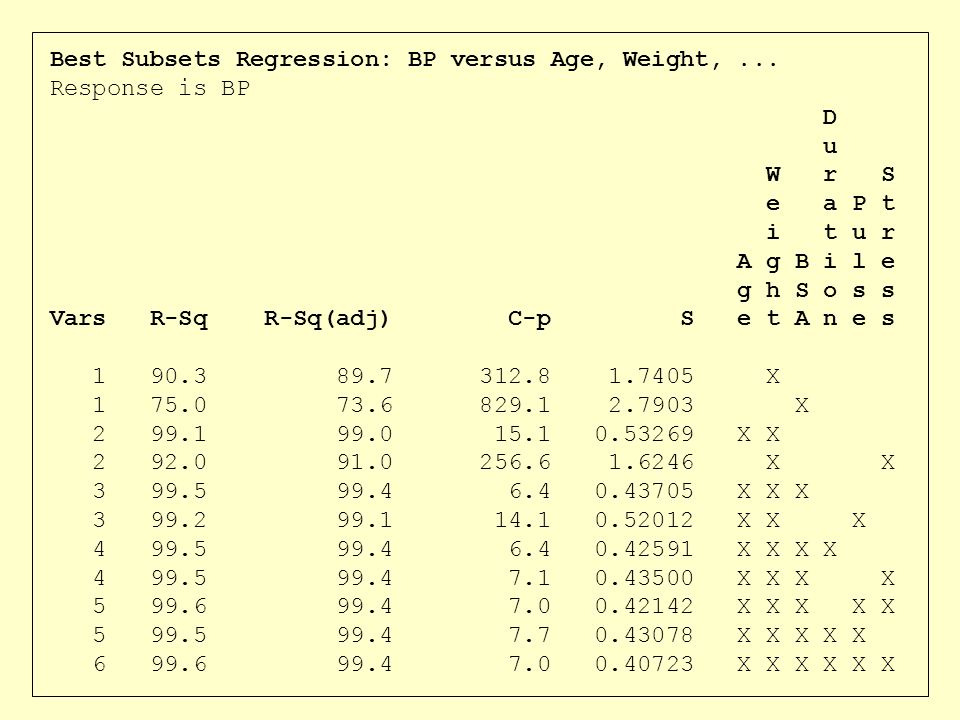The image size is (960, 720).
Task: Click the R-Sq column header
Action: [x=179, y=319]
